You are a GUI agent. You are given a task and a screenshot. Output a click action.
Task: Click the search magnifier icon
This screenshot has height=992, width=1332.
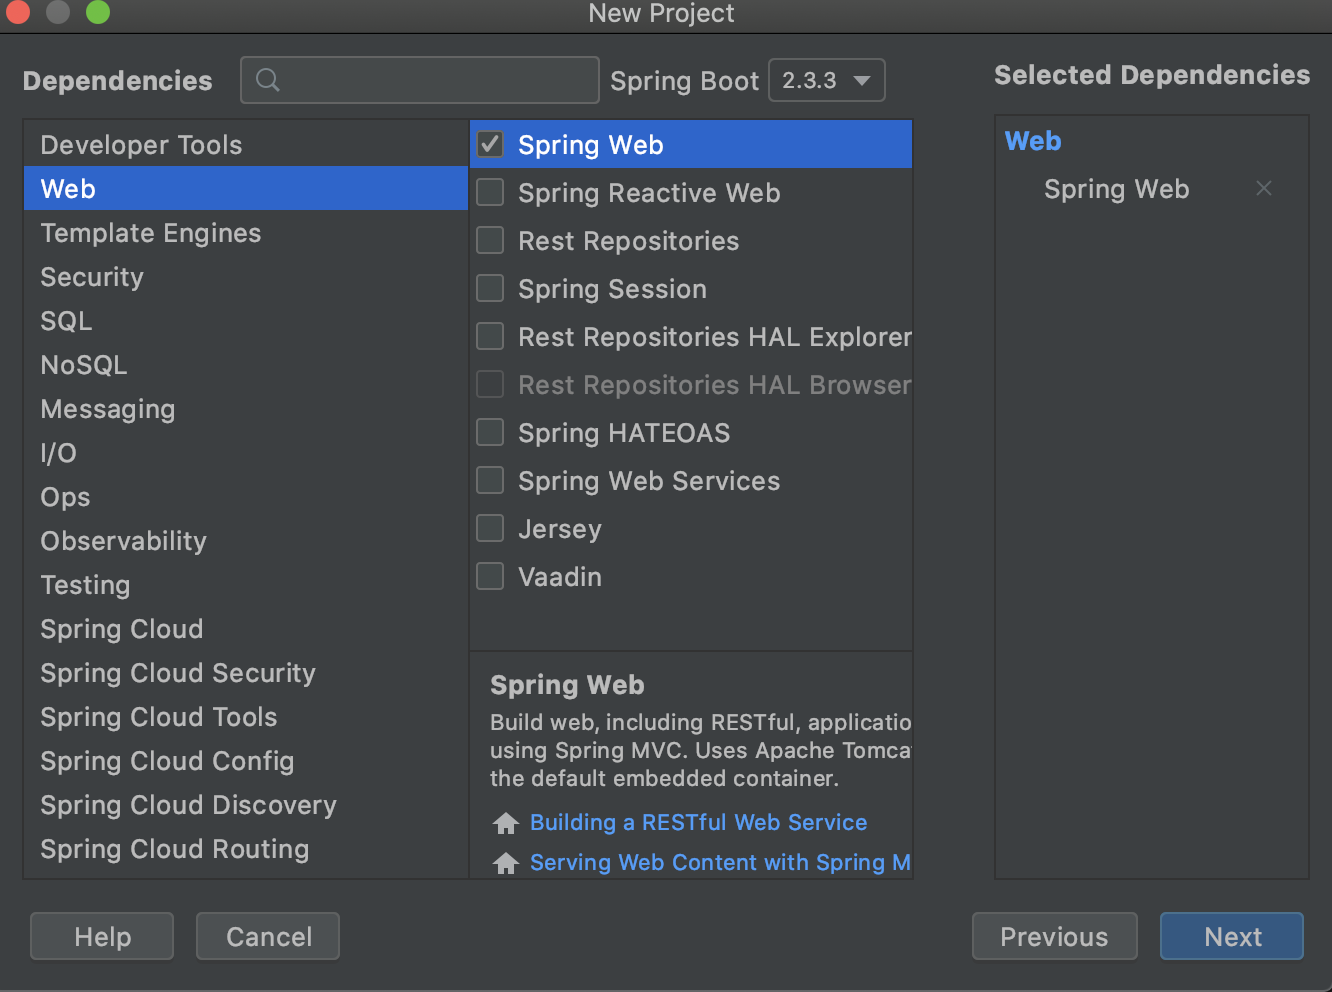tap(267, 80)
